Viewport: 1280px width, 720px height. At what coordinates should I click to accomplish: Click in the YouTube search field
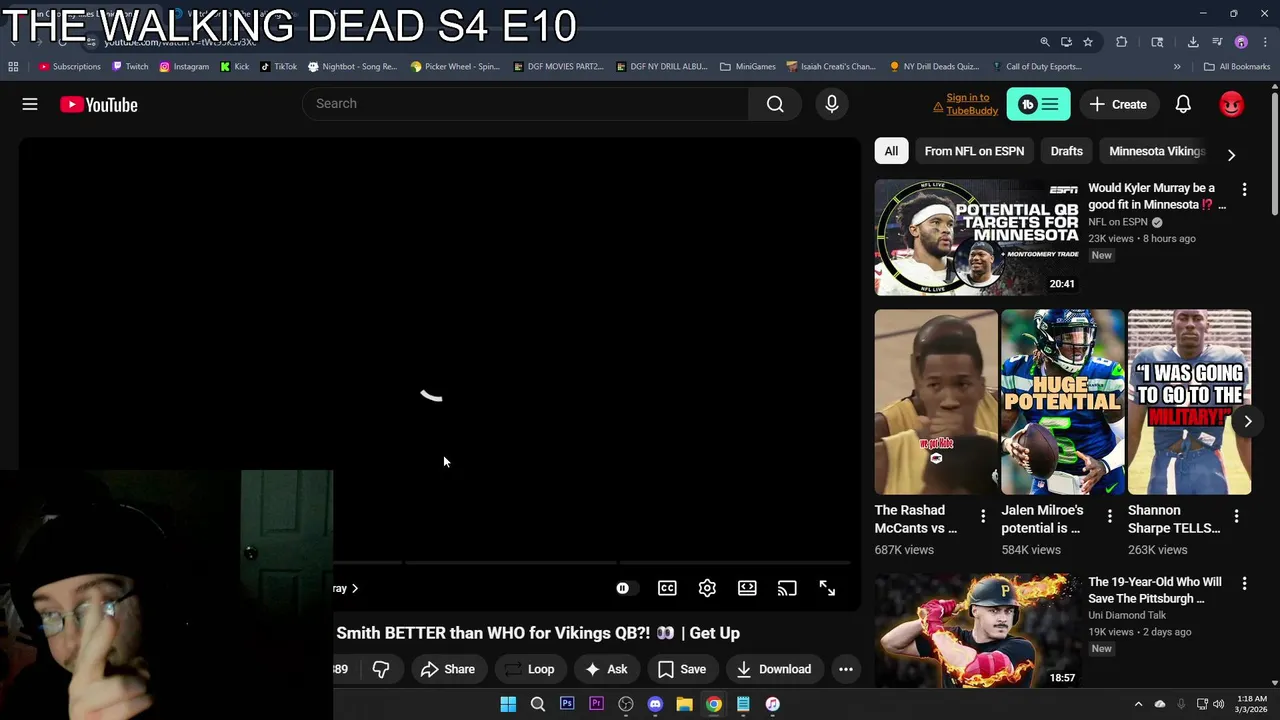coord(525,104)
